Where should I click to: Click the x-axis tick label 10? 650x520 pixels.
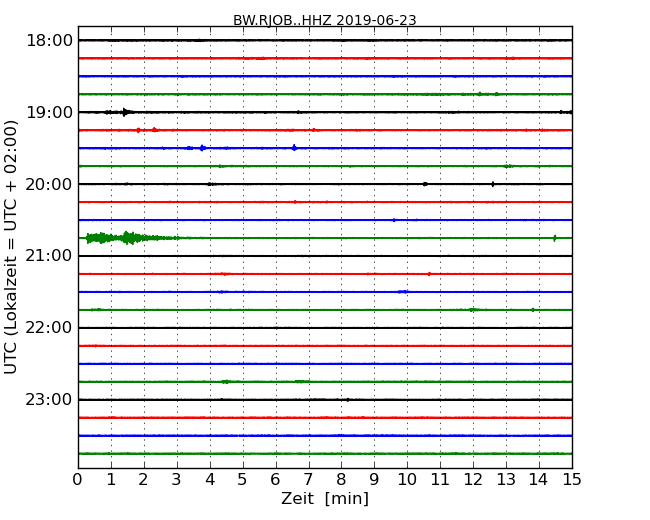[x=407, y=479]
